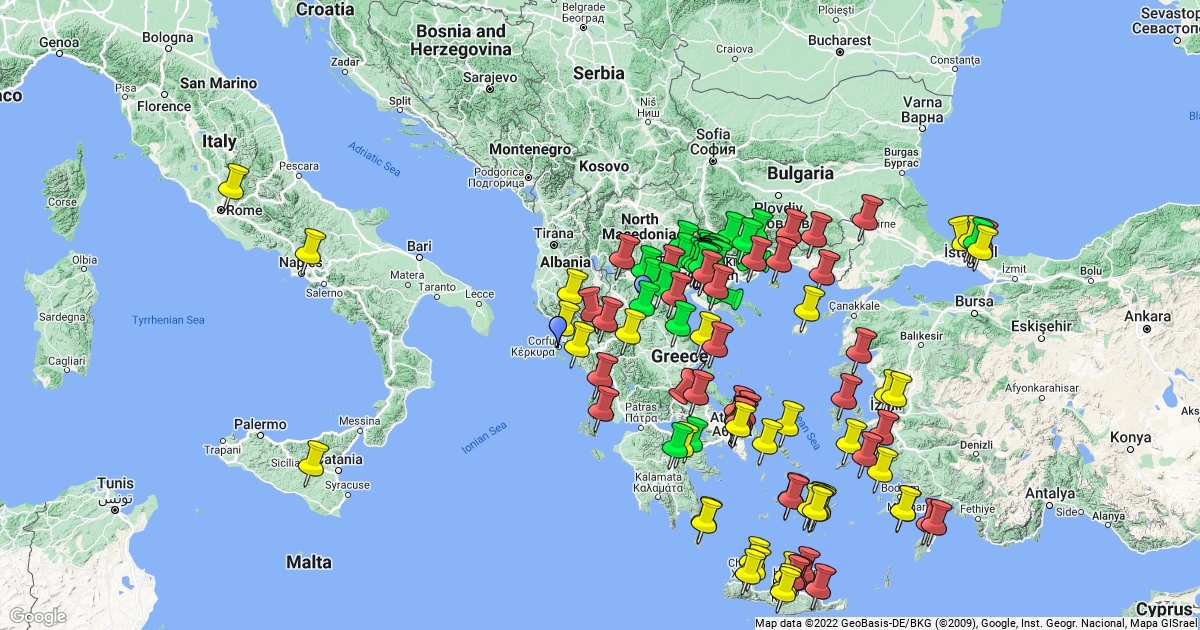The width and height of the screenshot is (1200, 630).
Task: Click the Google logo on the map
Action: [x=38, y=616]
